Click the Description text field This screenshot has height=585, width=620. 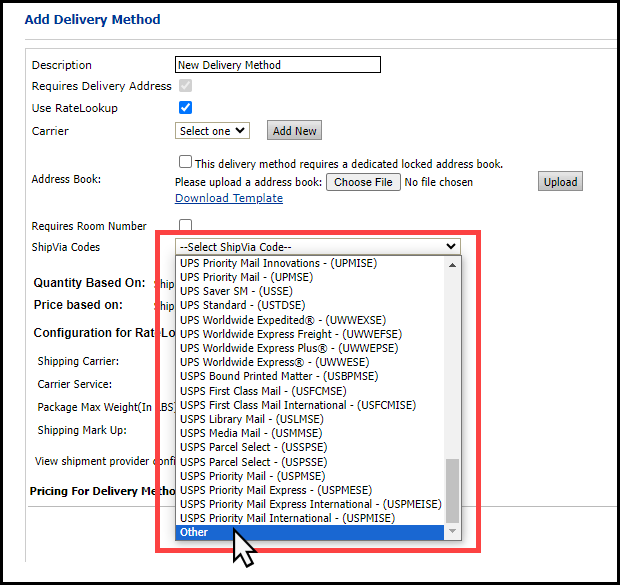(x=277, y=65)
